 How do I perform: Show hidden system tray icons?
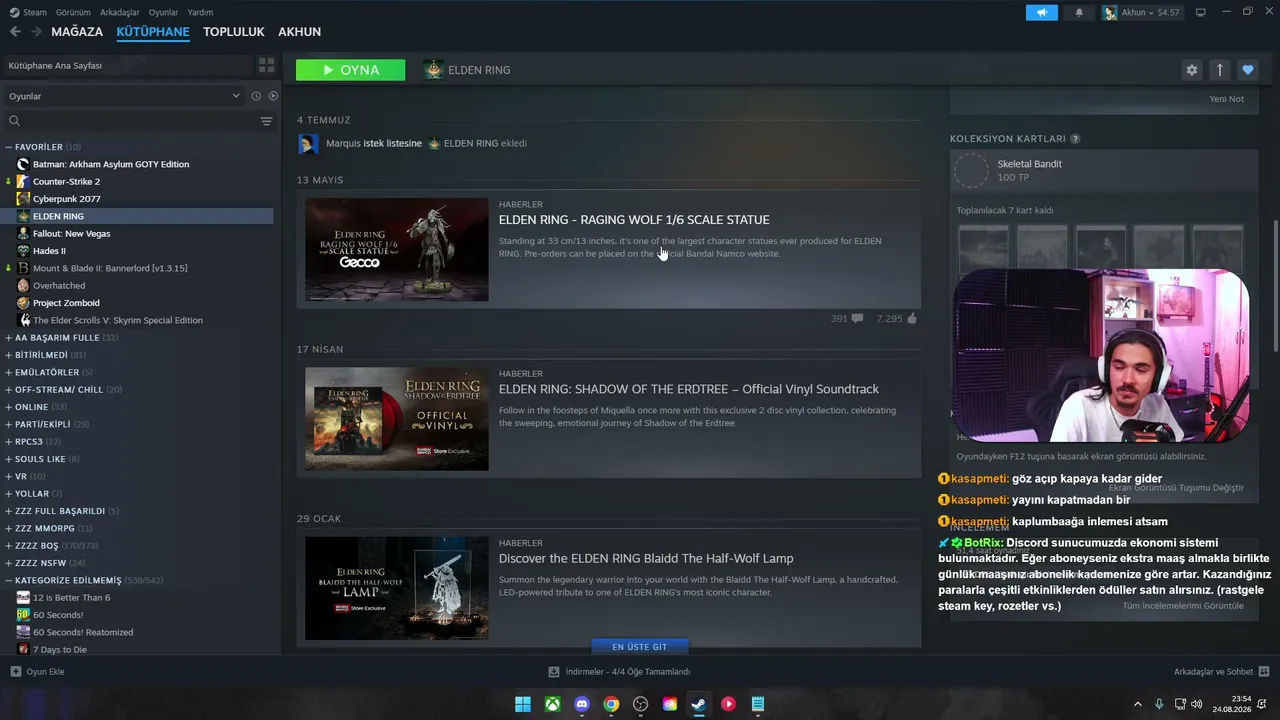click(x=1137, y=704)
